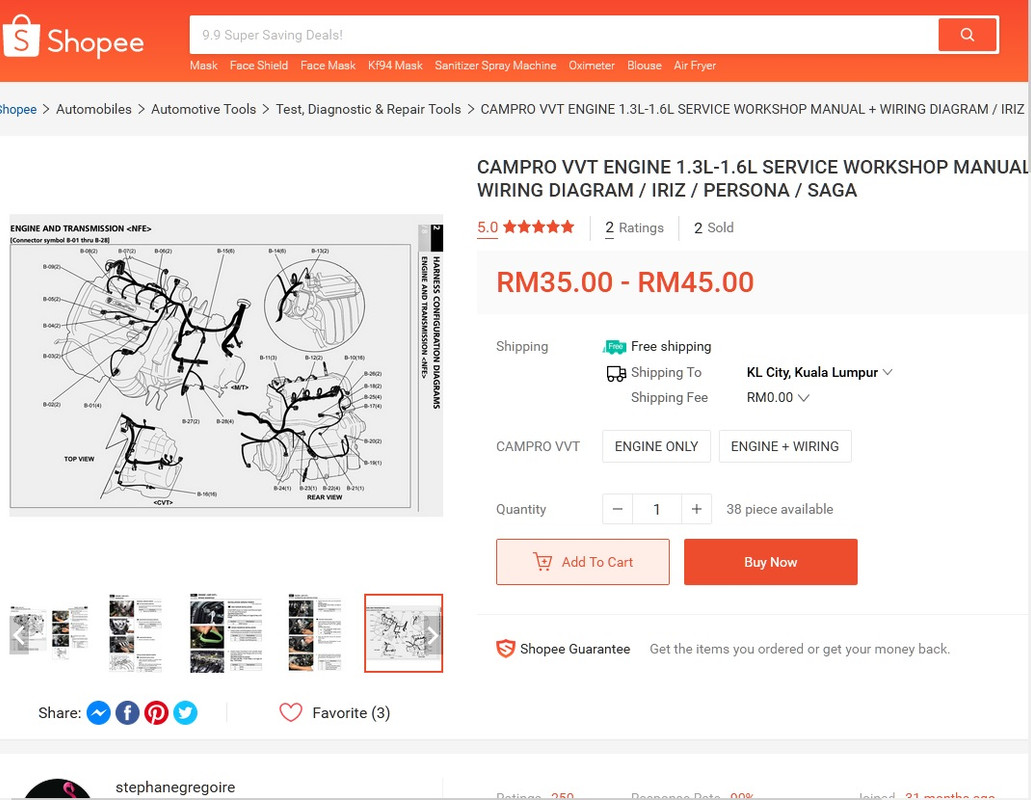The image size is (1031, 800).
Task: Click Add To Cart button
Action: click(x=583, y=562)
